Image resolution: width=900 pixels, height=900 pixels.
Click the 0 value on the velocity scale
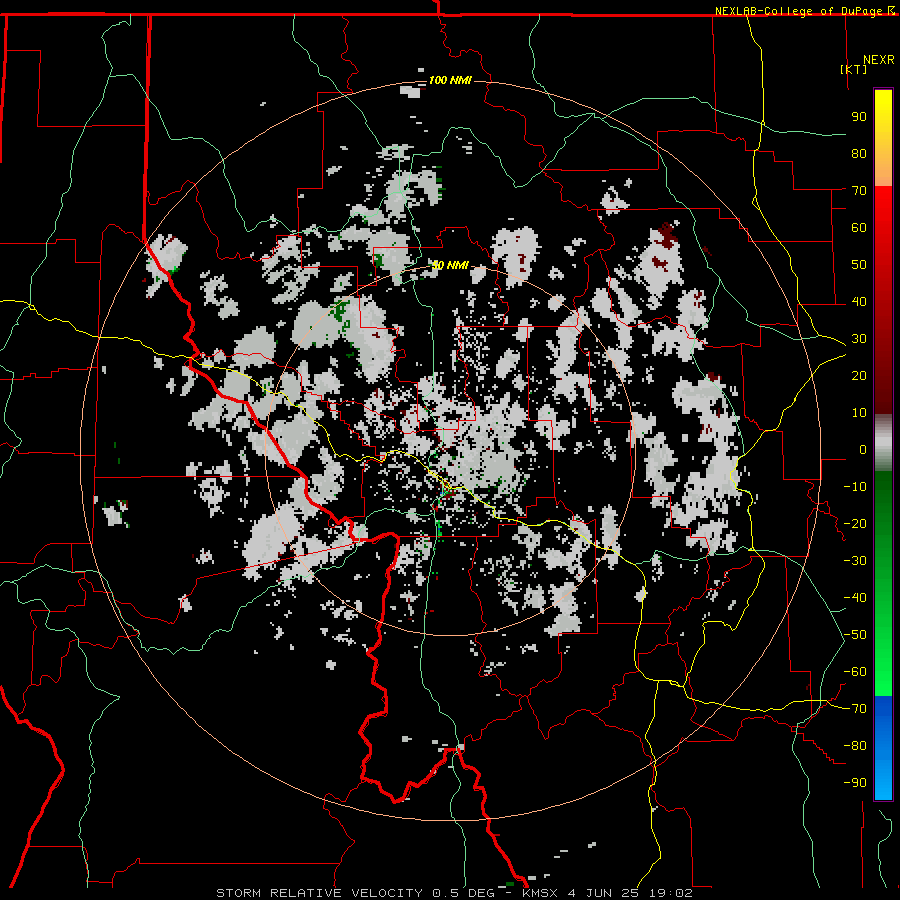coord(863,449)
